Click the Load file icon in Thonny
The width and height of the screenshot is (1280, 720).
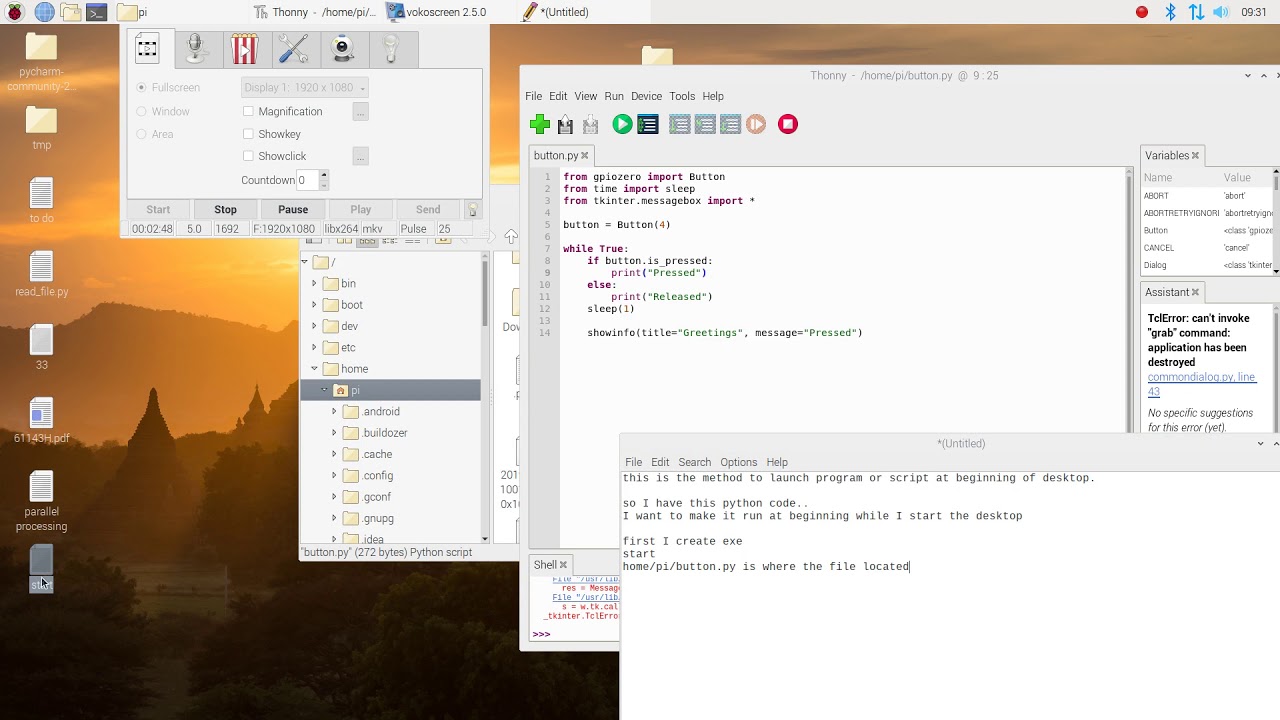[x=566, y=124]
